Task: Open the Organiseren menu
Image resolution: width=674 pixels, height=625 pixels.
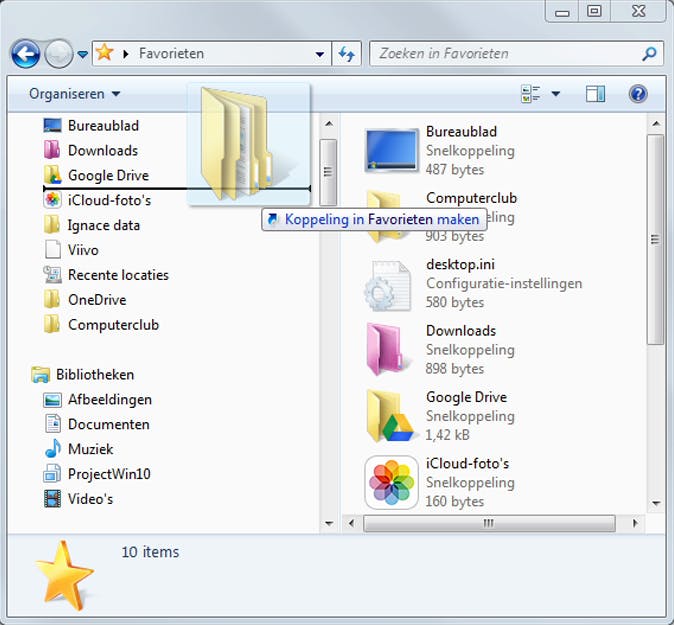Action: pos(74,94)
